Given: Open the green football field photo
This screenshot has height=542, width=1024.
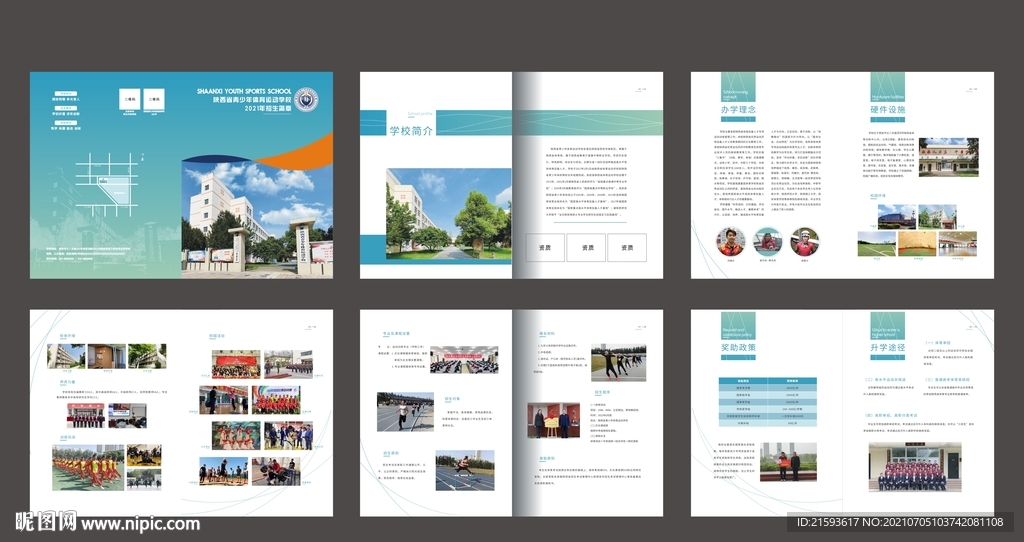Looking at the screenshot, I should click(x=876, y=244).
